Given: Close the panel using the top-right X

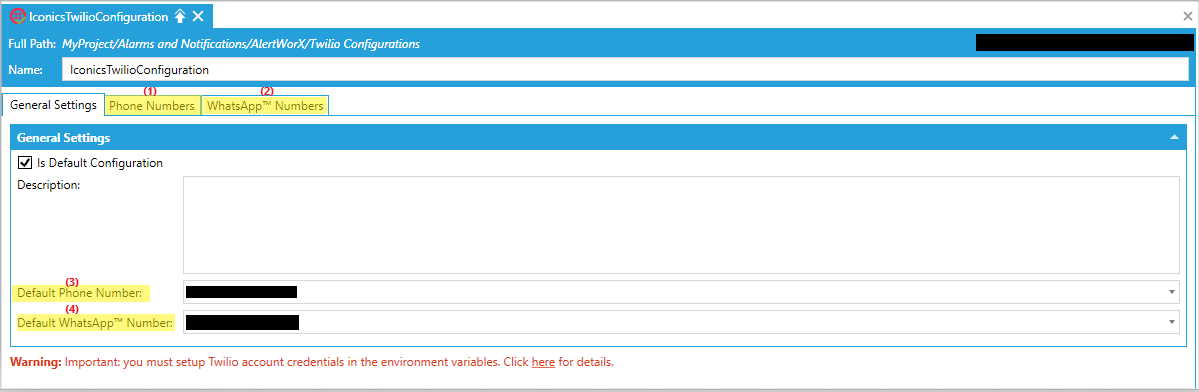Looking at the screenshot, I should [1188, 16].
